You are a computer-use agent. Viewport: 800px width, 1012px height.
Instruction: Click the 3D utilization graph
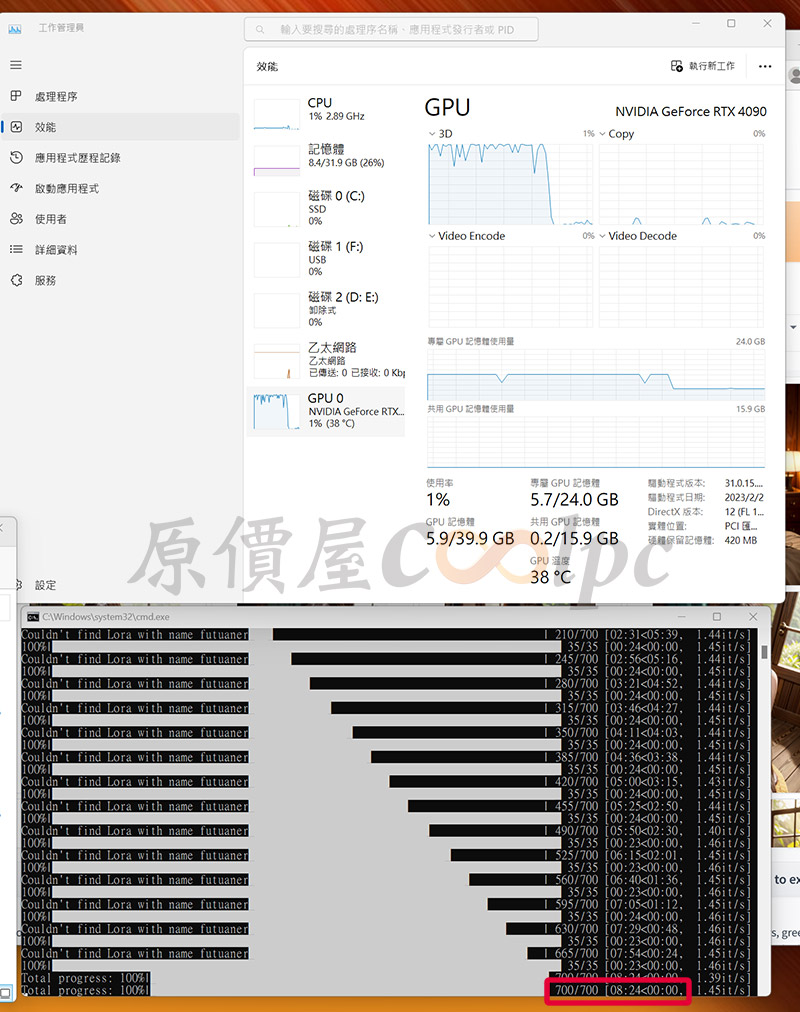point(510,184)
